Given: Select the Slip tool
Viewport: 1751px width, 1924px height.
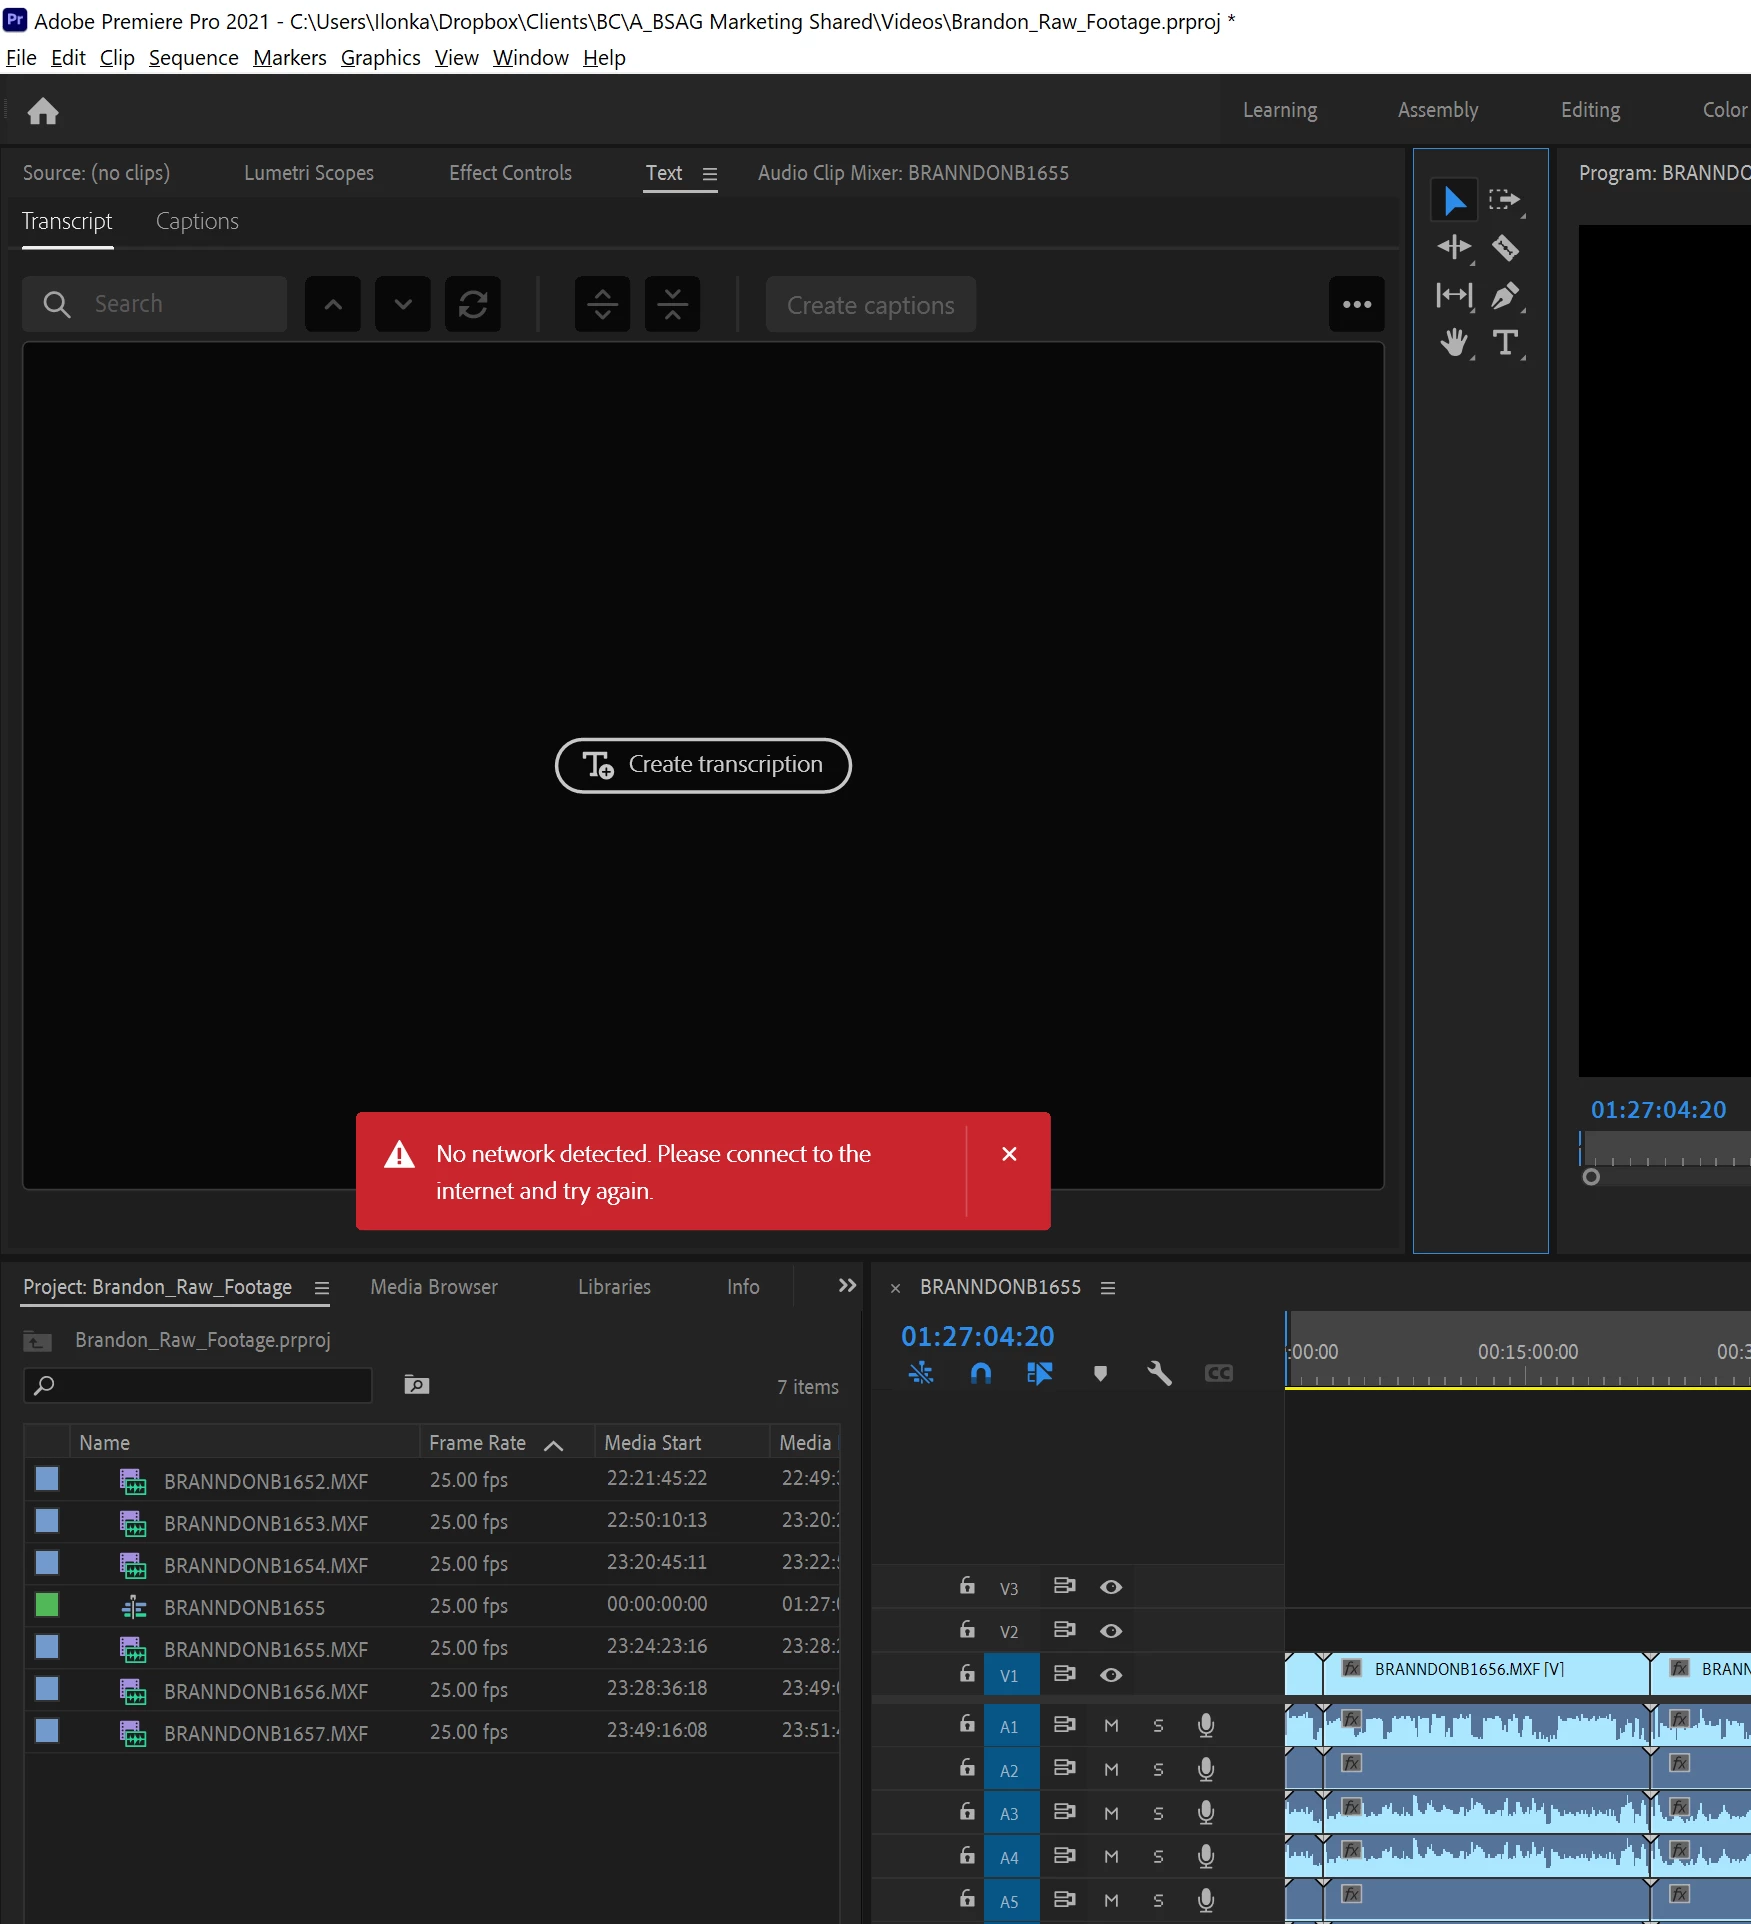Looking at the screenshot, I should pyautogui.click(x=1454, y=295).
